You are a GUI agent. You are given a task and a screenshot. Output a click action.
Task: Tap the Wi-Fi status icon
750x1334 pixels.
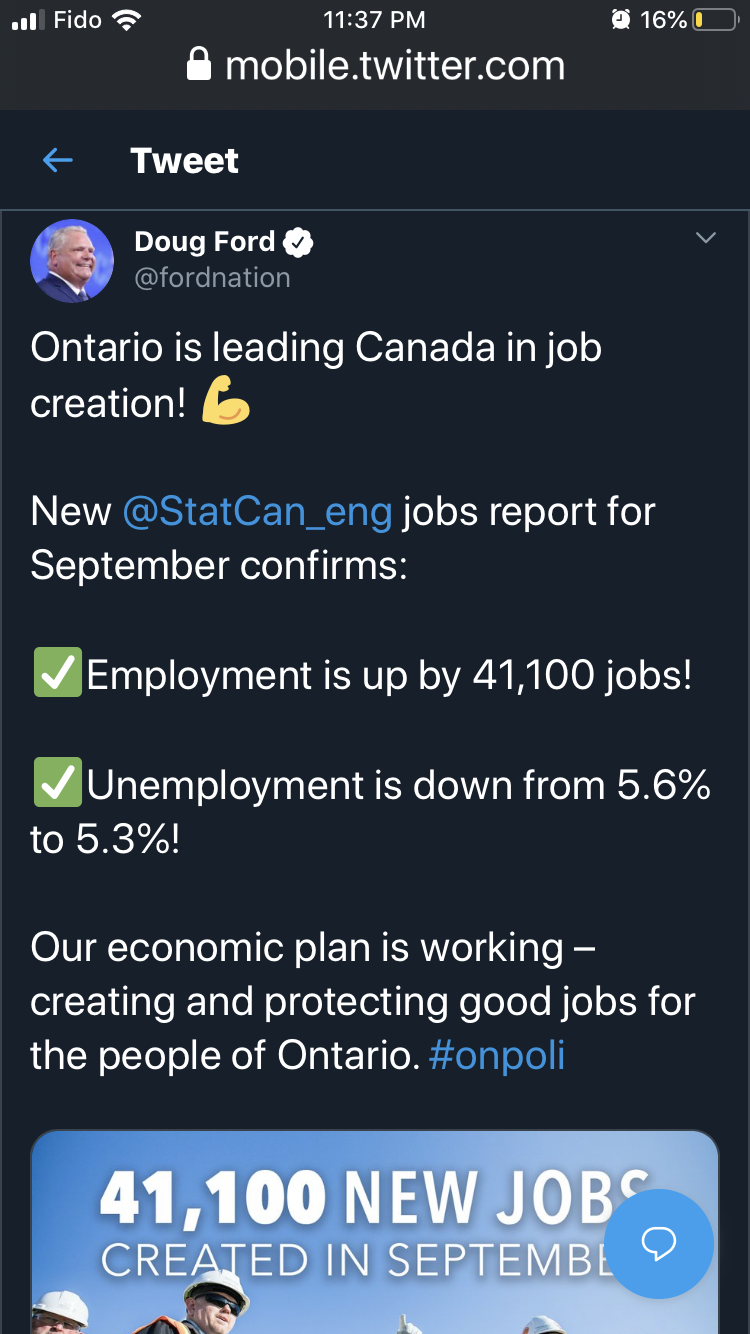[x=127, y=20]
